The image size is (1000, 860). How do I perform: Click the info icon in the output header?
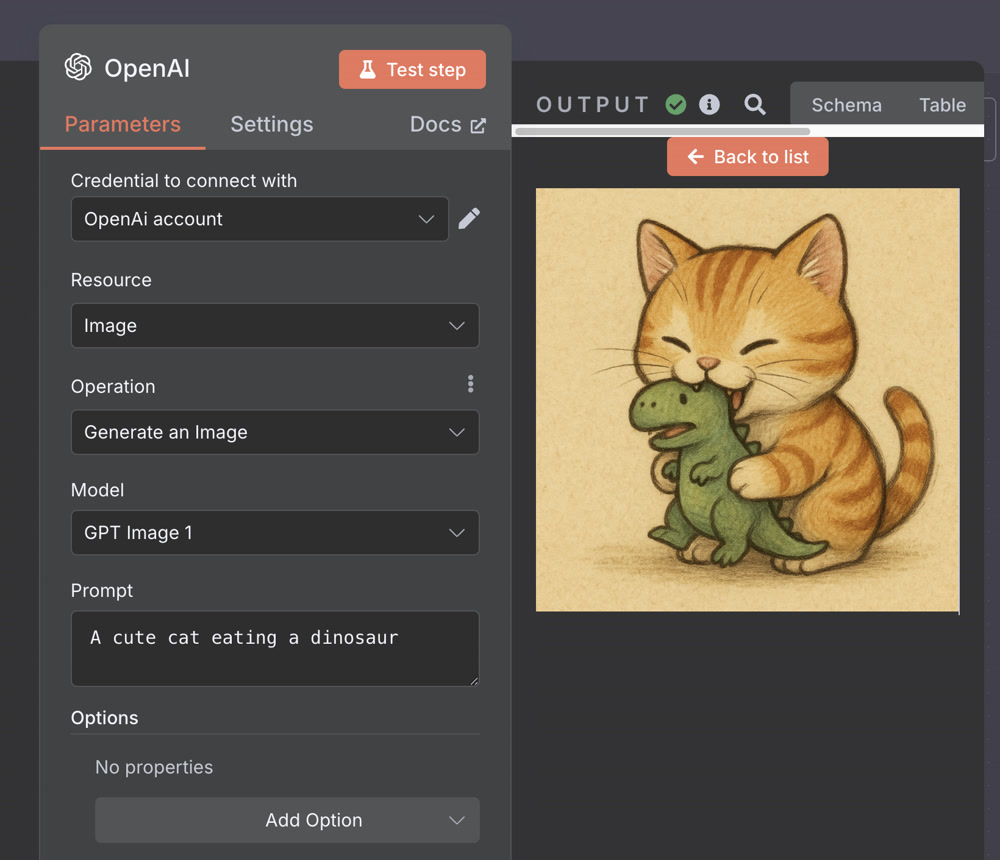[x=710, y=103]
